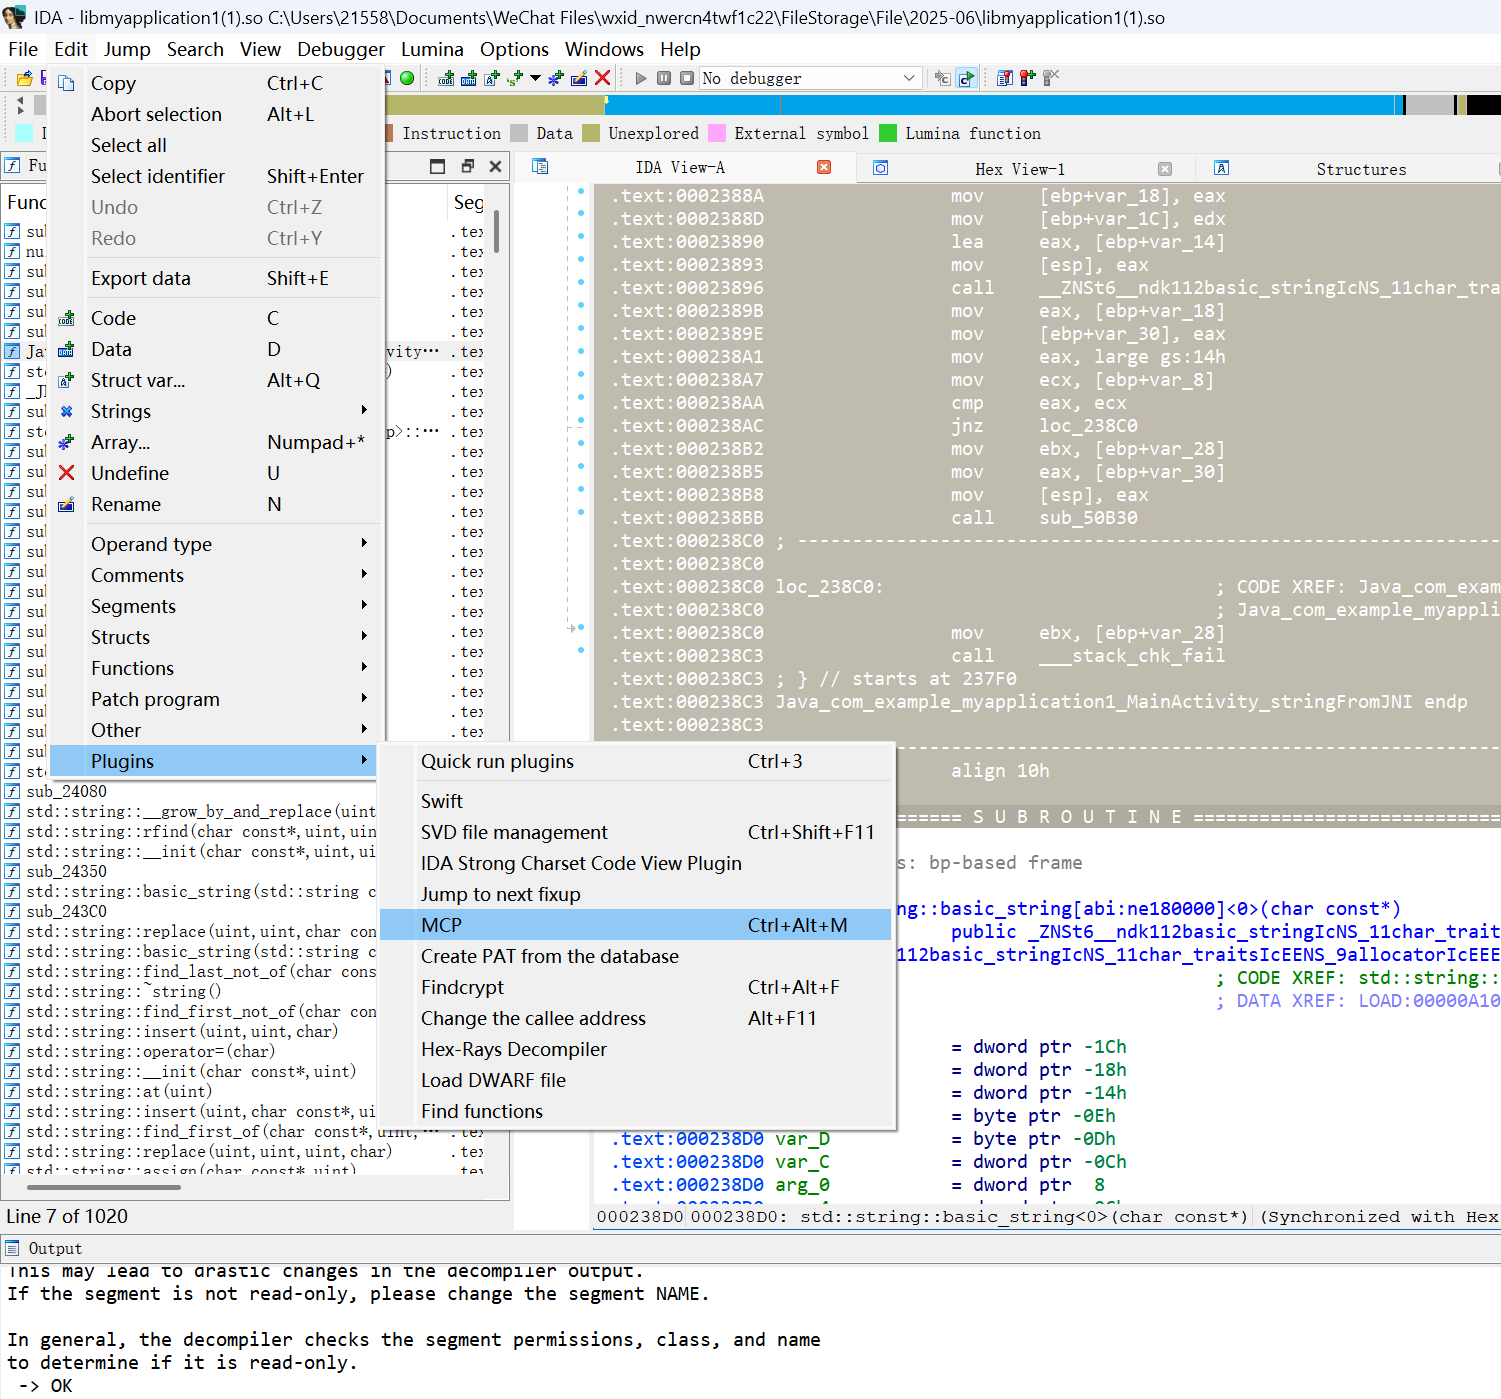Click the Strings icon in Edit menu

[x=66, y=412]
